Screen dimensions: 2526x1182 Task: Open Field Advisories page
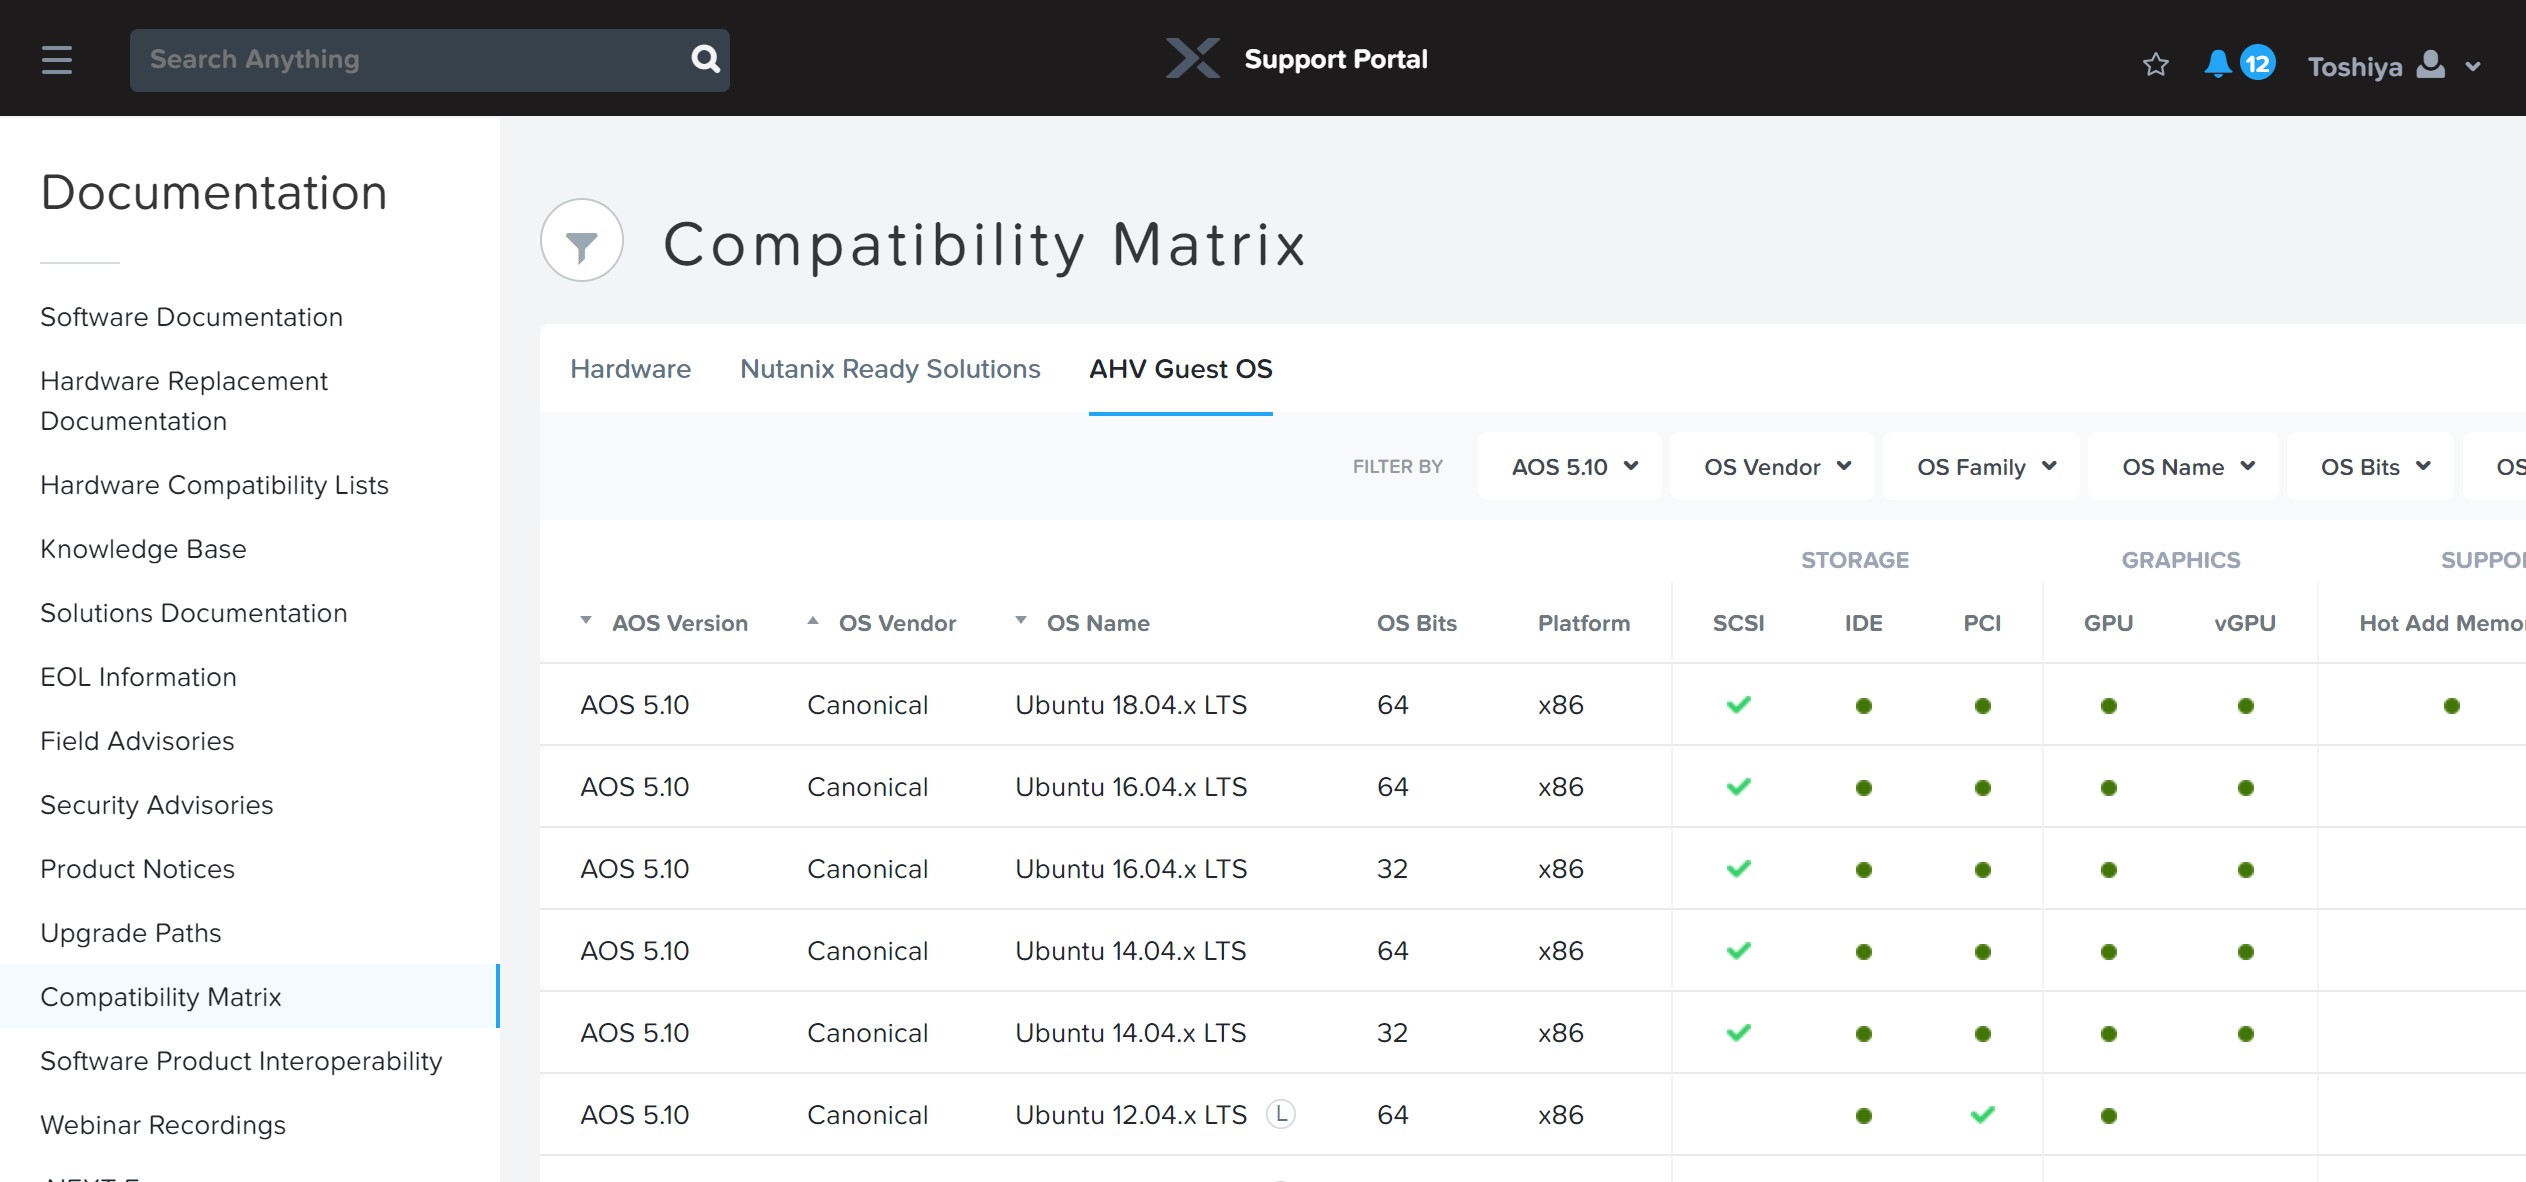click(137, 741)
